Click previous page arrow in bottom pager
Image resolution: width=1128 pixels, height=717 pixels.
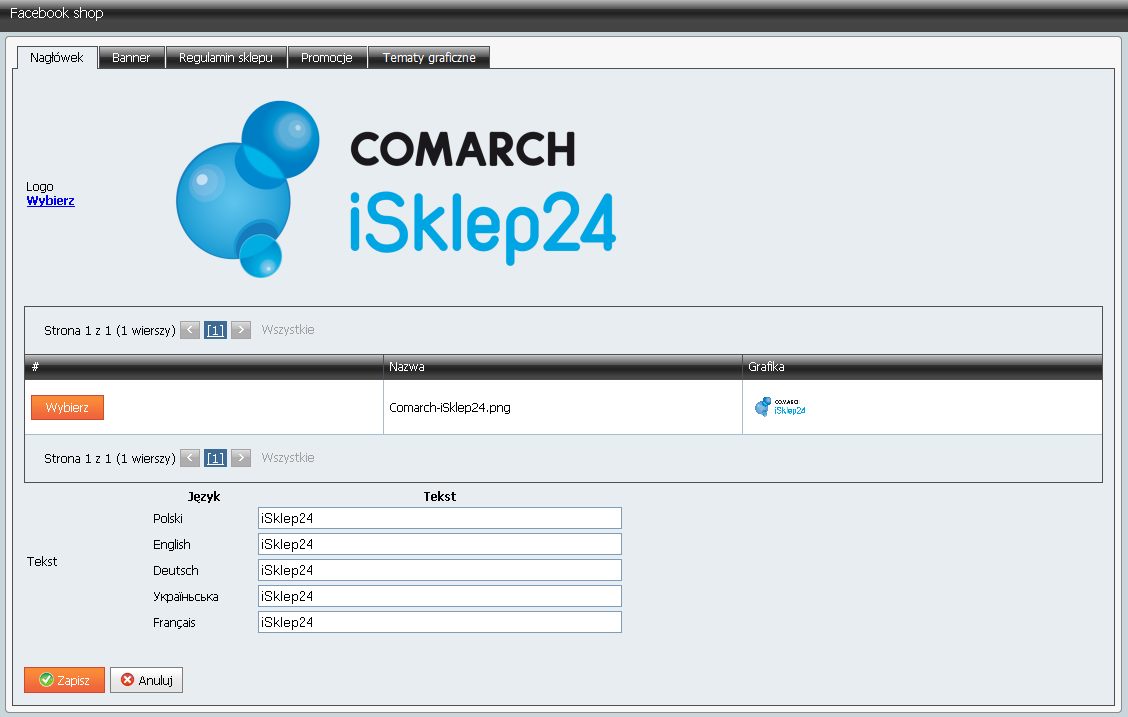pyautogui.click(x=190, y=458)
